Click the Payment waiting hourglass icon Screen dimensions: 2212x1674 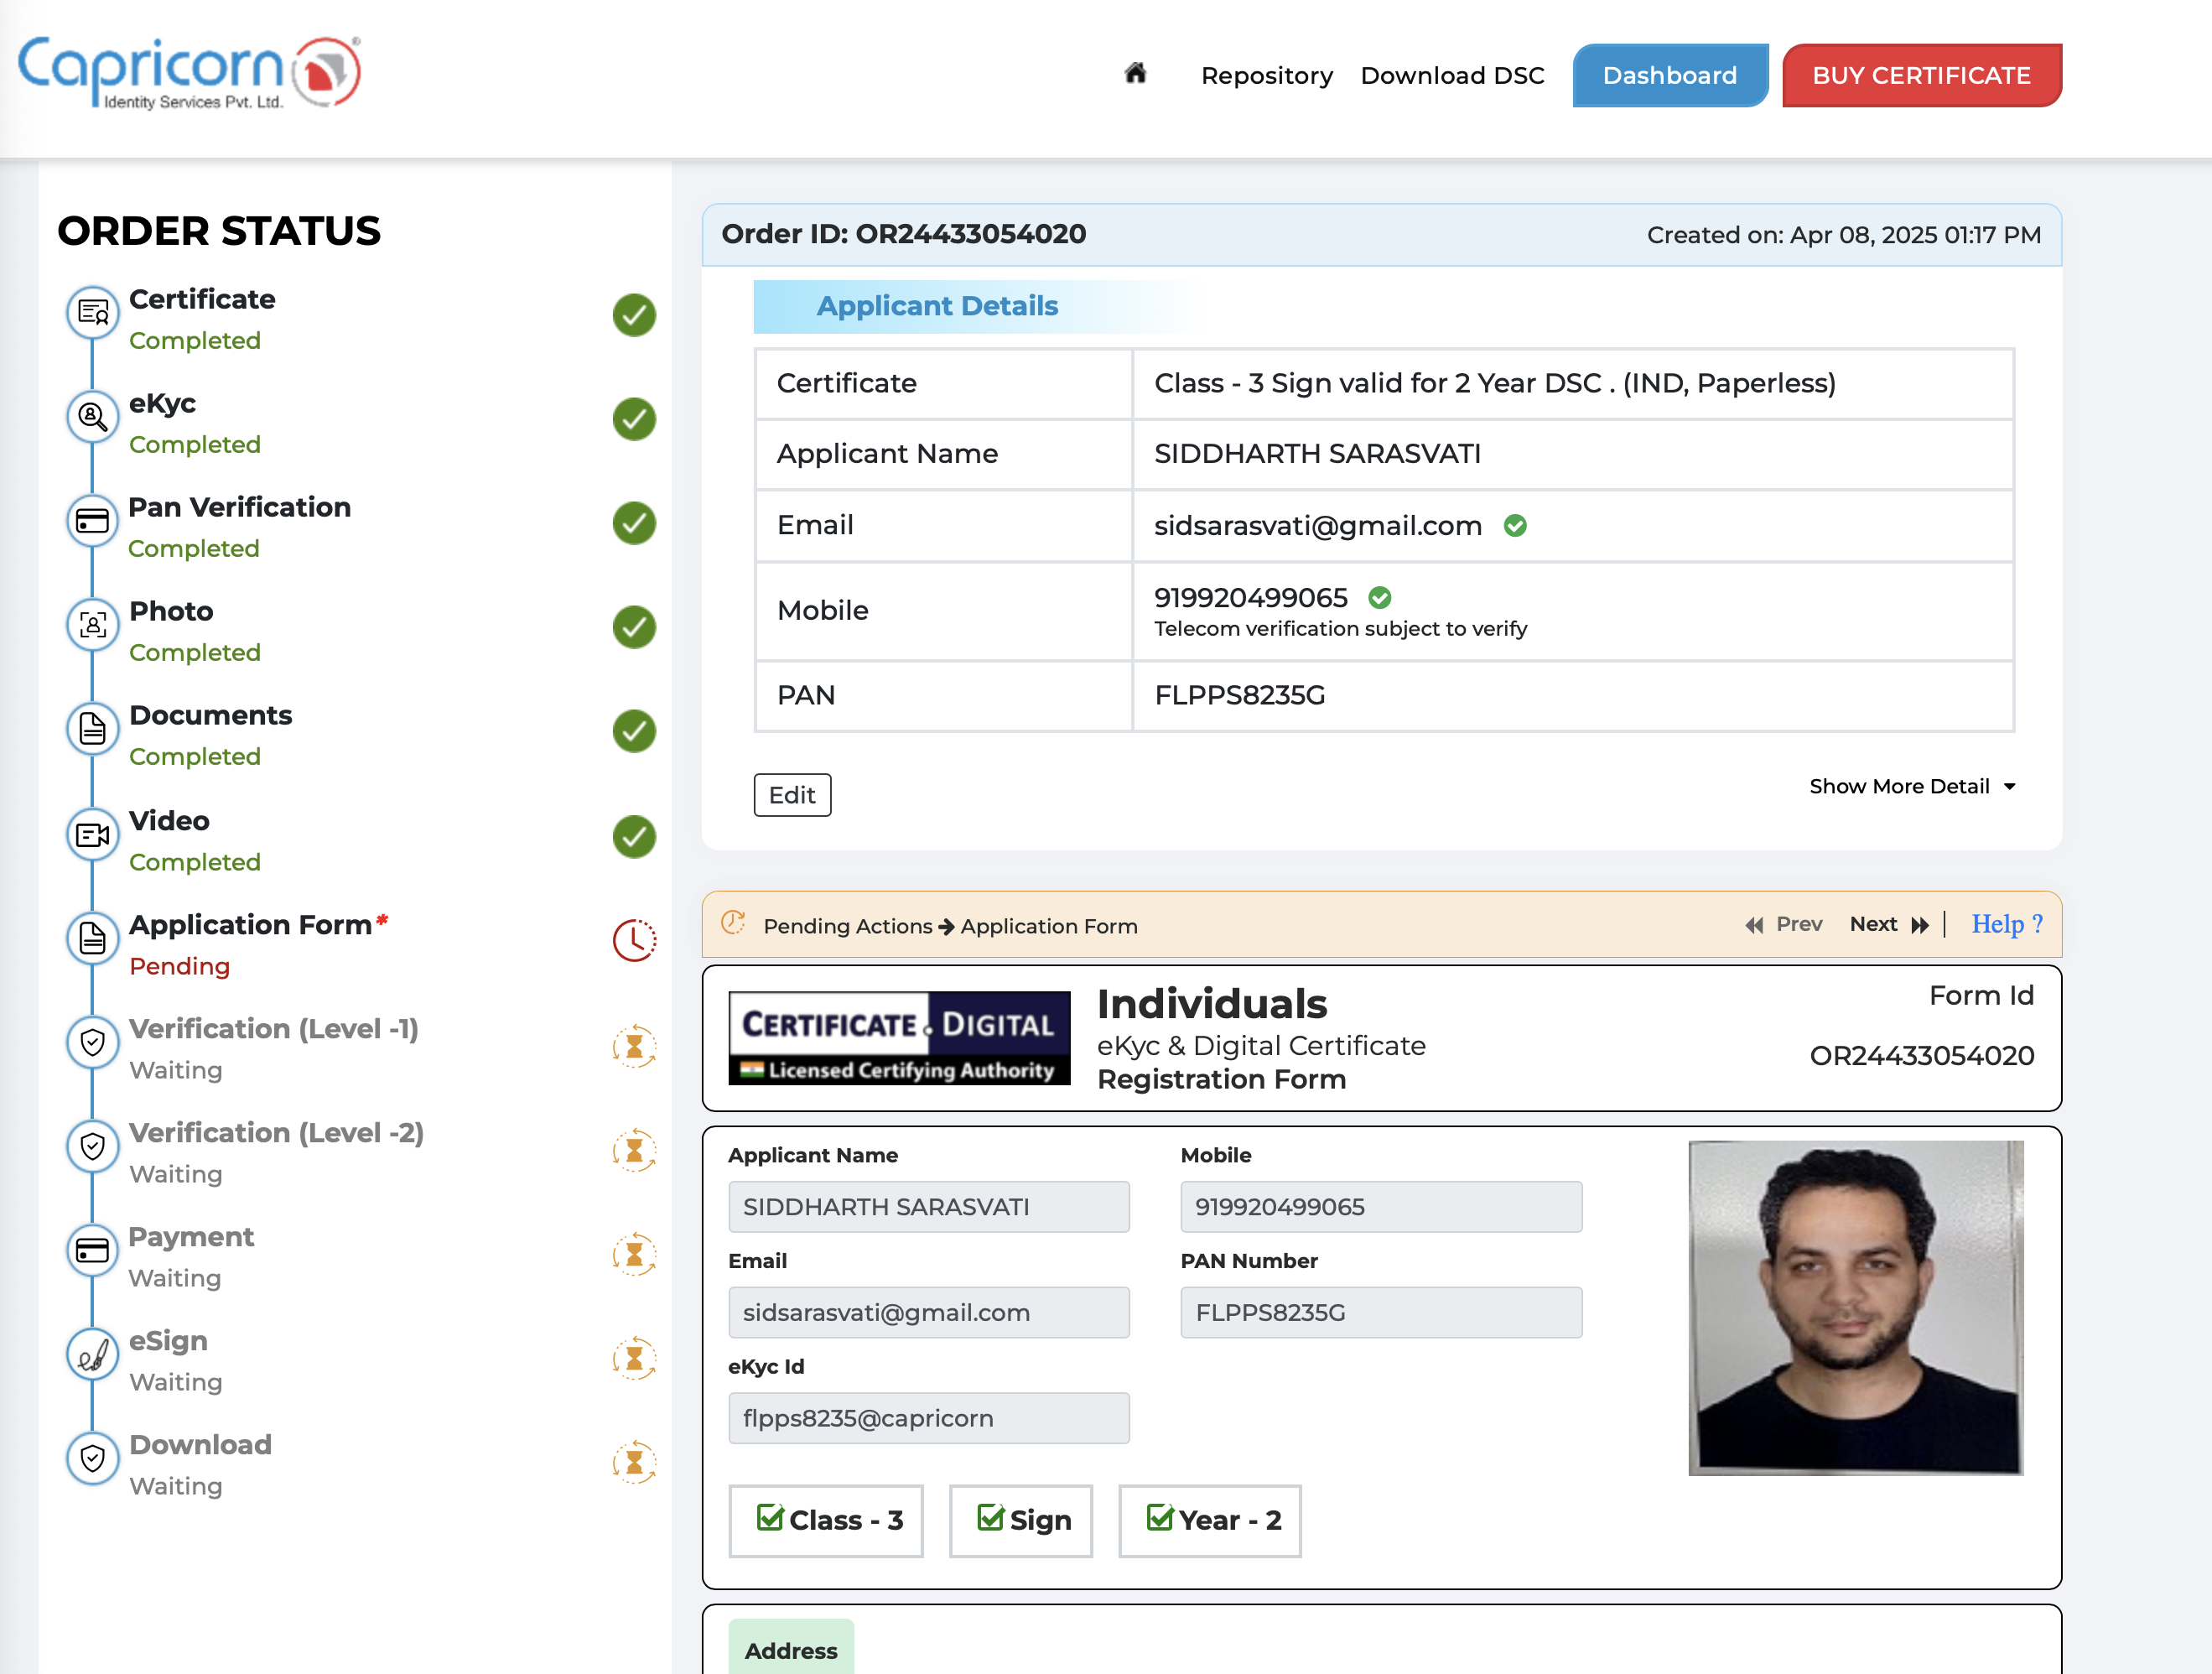click(634, 1254)
